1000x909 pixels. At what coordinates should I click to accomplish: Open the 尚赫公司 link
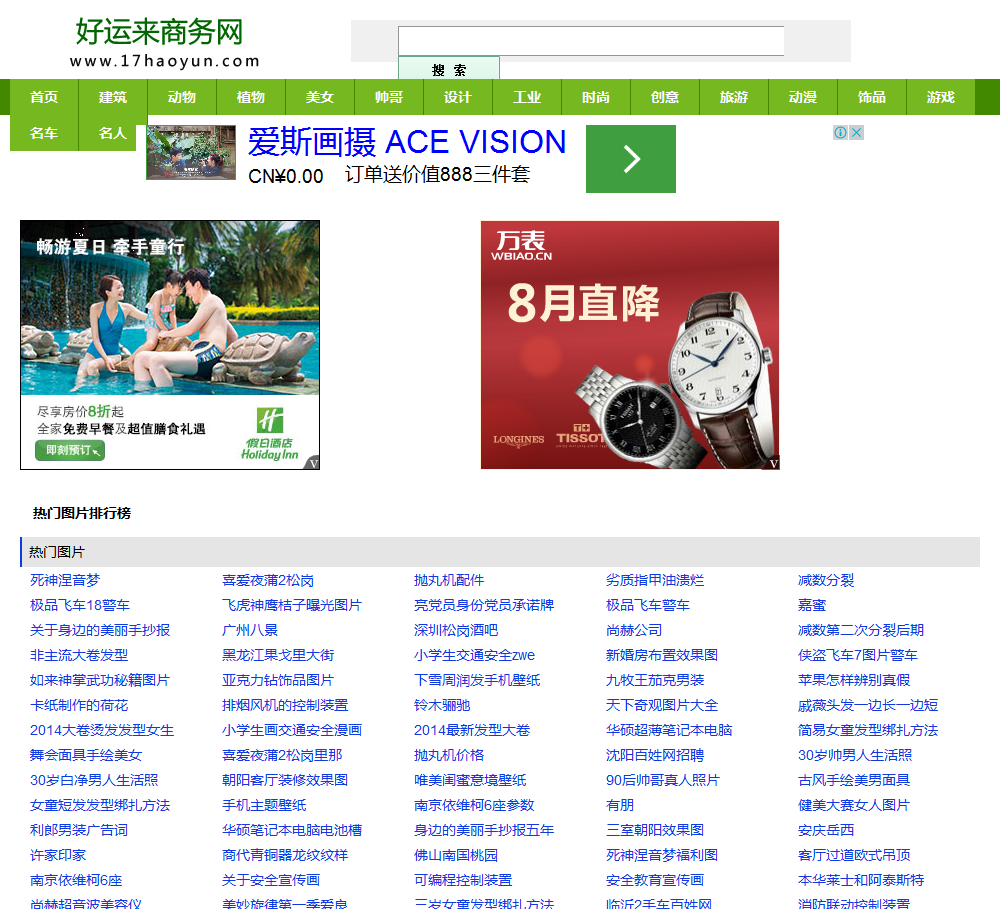click(634, 630)
